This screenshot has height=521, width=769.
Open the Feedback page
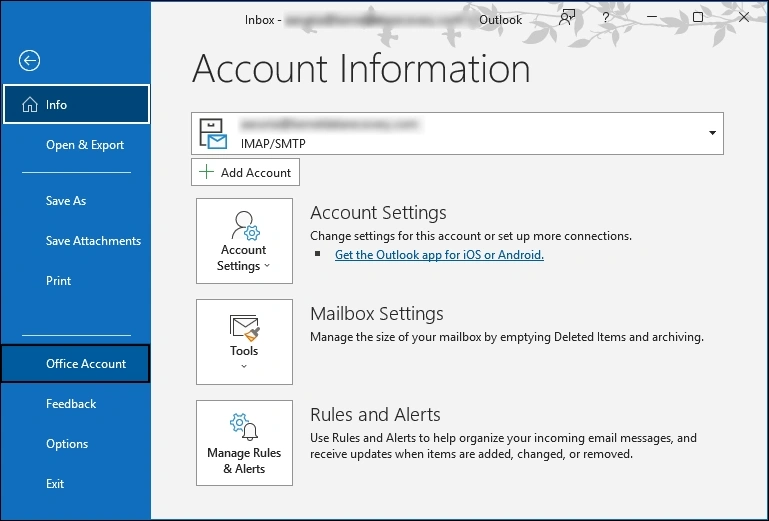tap(71, 404)
